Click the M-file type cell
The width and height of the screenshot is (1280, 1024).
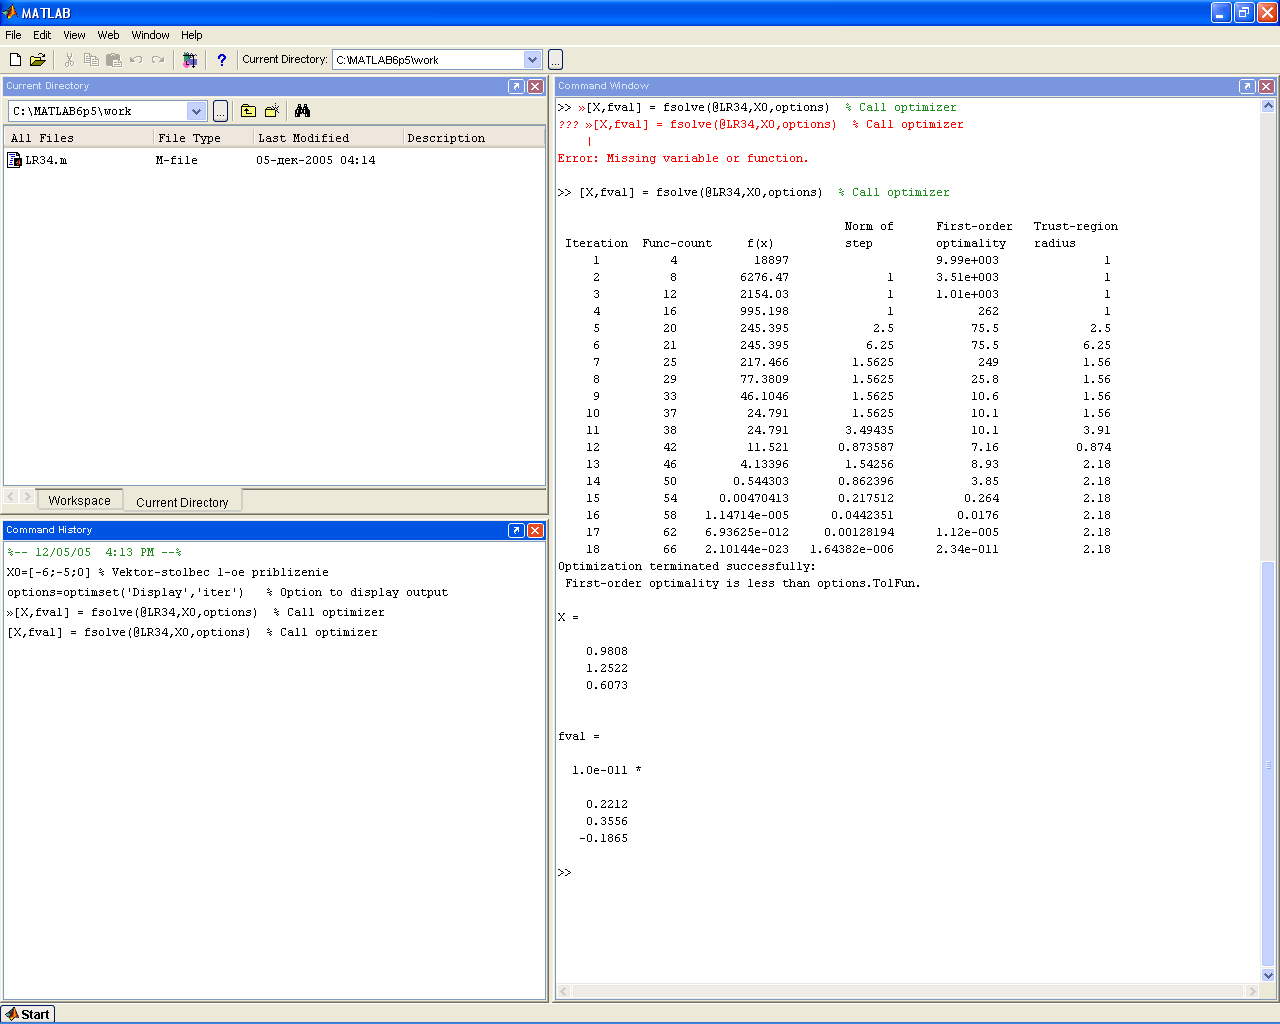tap(177, 160)
